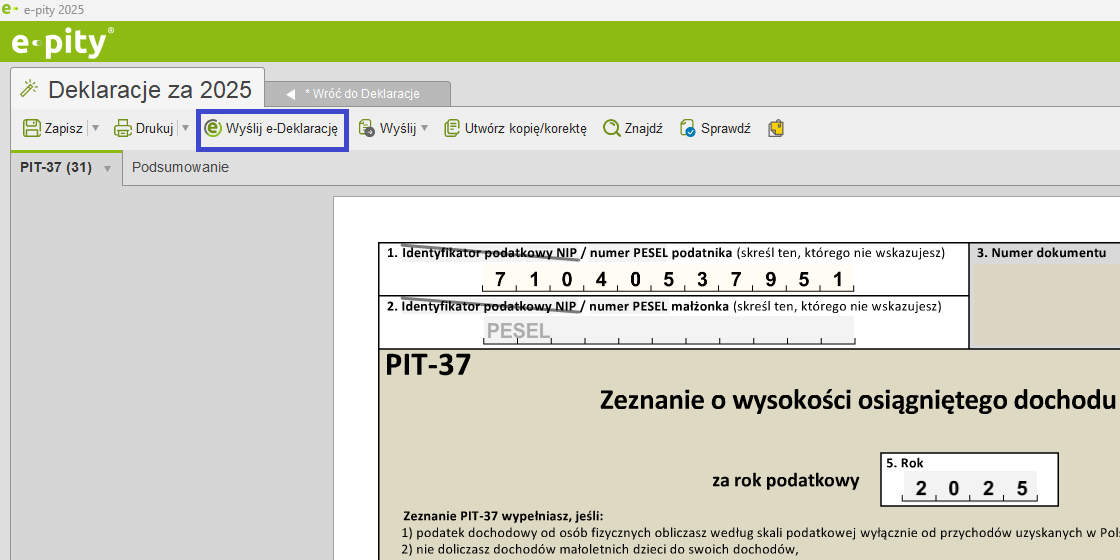The width and height of the screenshot is (1120, 560).
Task: Switch to the Podsumowanie tab
Action: (x=180, y=167)
